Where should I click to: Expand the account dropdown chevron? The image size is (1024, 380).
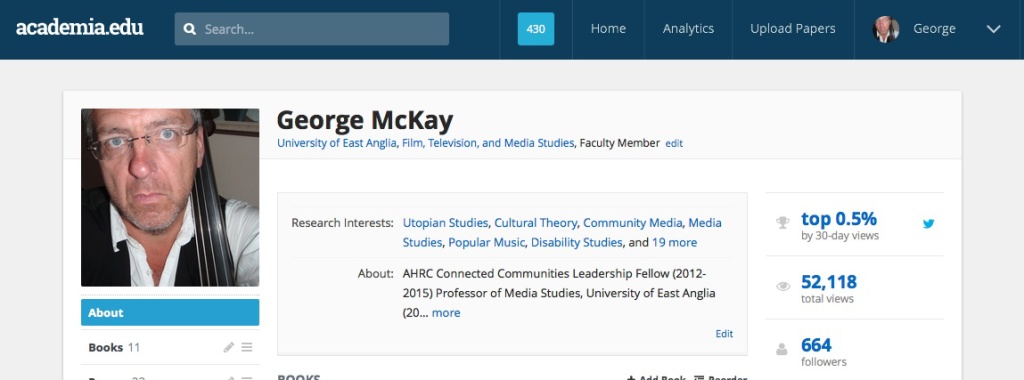(993, 29)
